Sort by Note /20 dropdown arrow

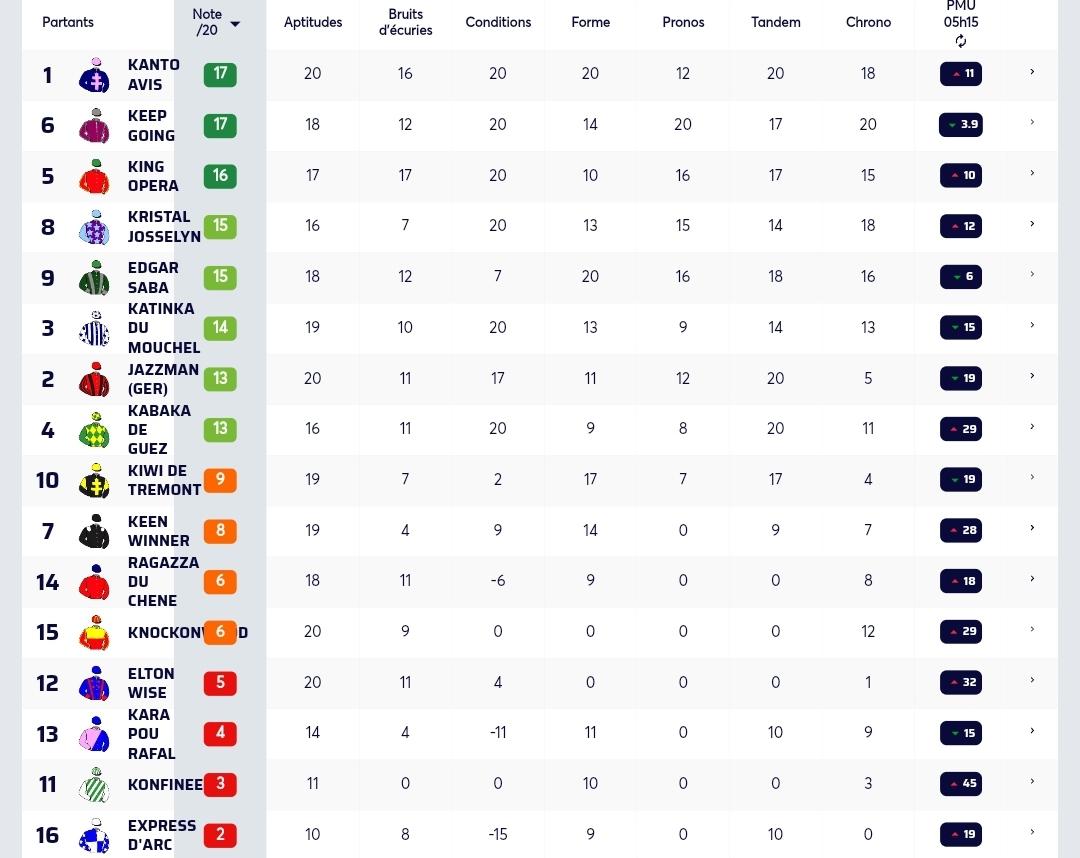click(235, 24)
